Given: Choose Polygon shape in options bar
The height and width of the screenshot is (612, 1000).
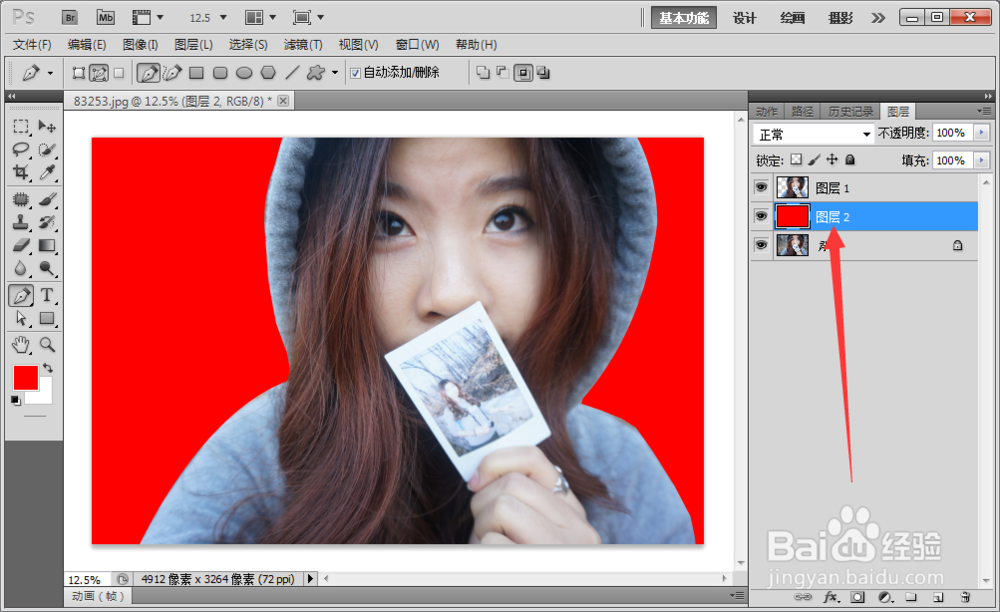Looking at the screenshot, I should 268,73.
